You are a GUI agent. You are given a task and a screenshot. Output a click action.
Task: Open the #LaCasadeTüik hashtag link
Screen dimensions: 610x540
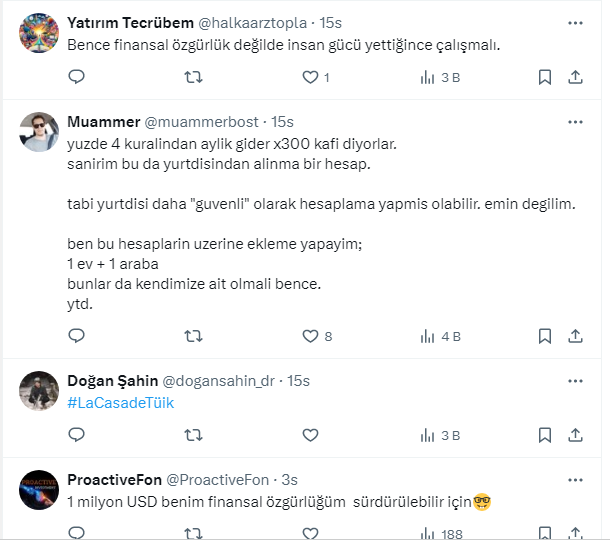coord(121,402)
